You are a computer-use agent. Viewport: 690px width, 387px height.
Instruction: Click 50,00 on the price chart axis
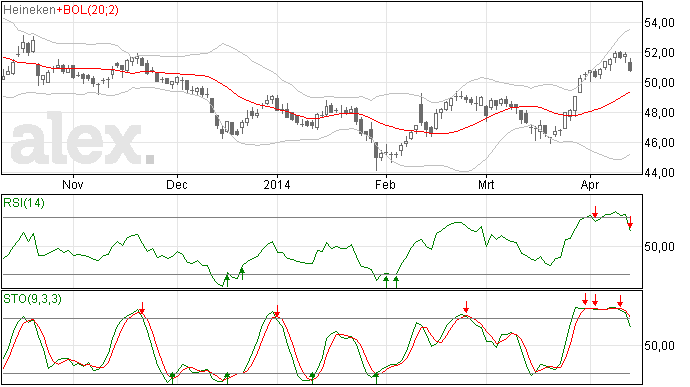click(x=659, y=83)
